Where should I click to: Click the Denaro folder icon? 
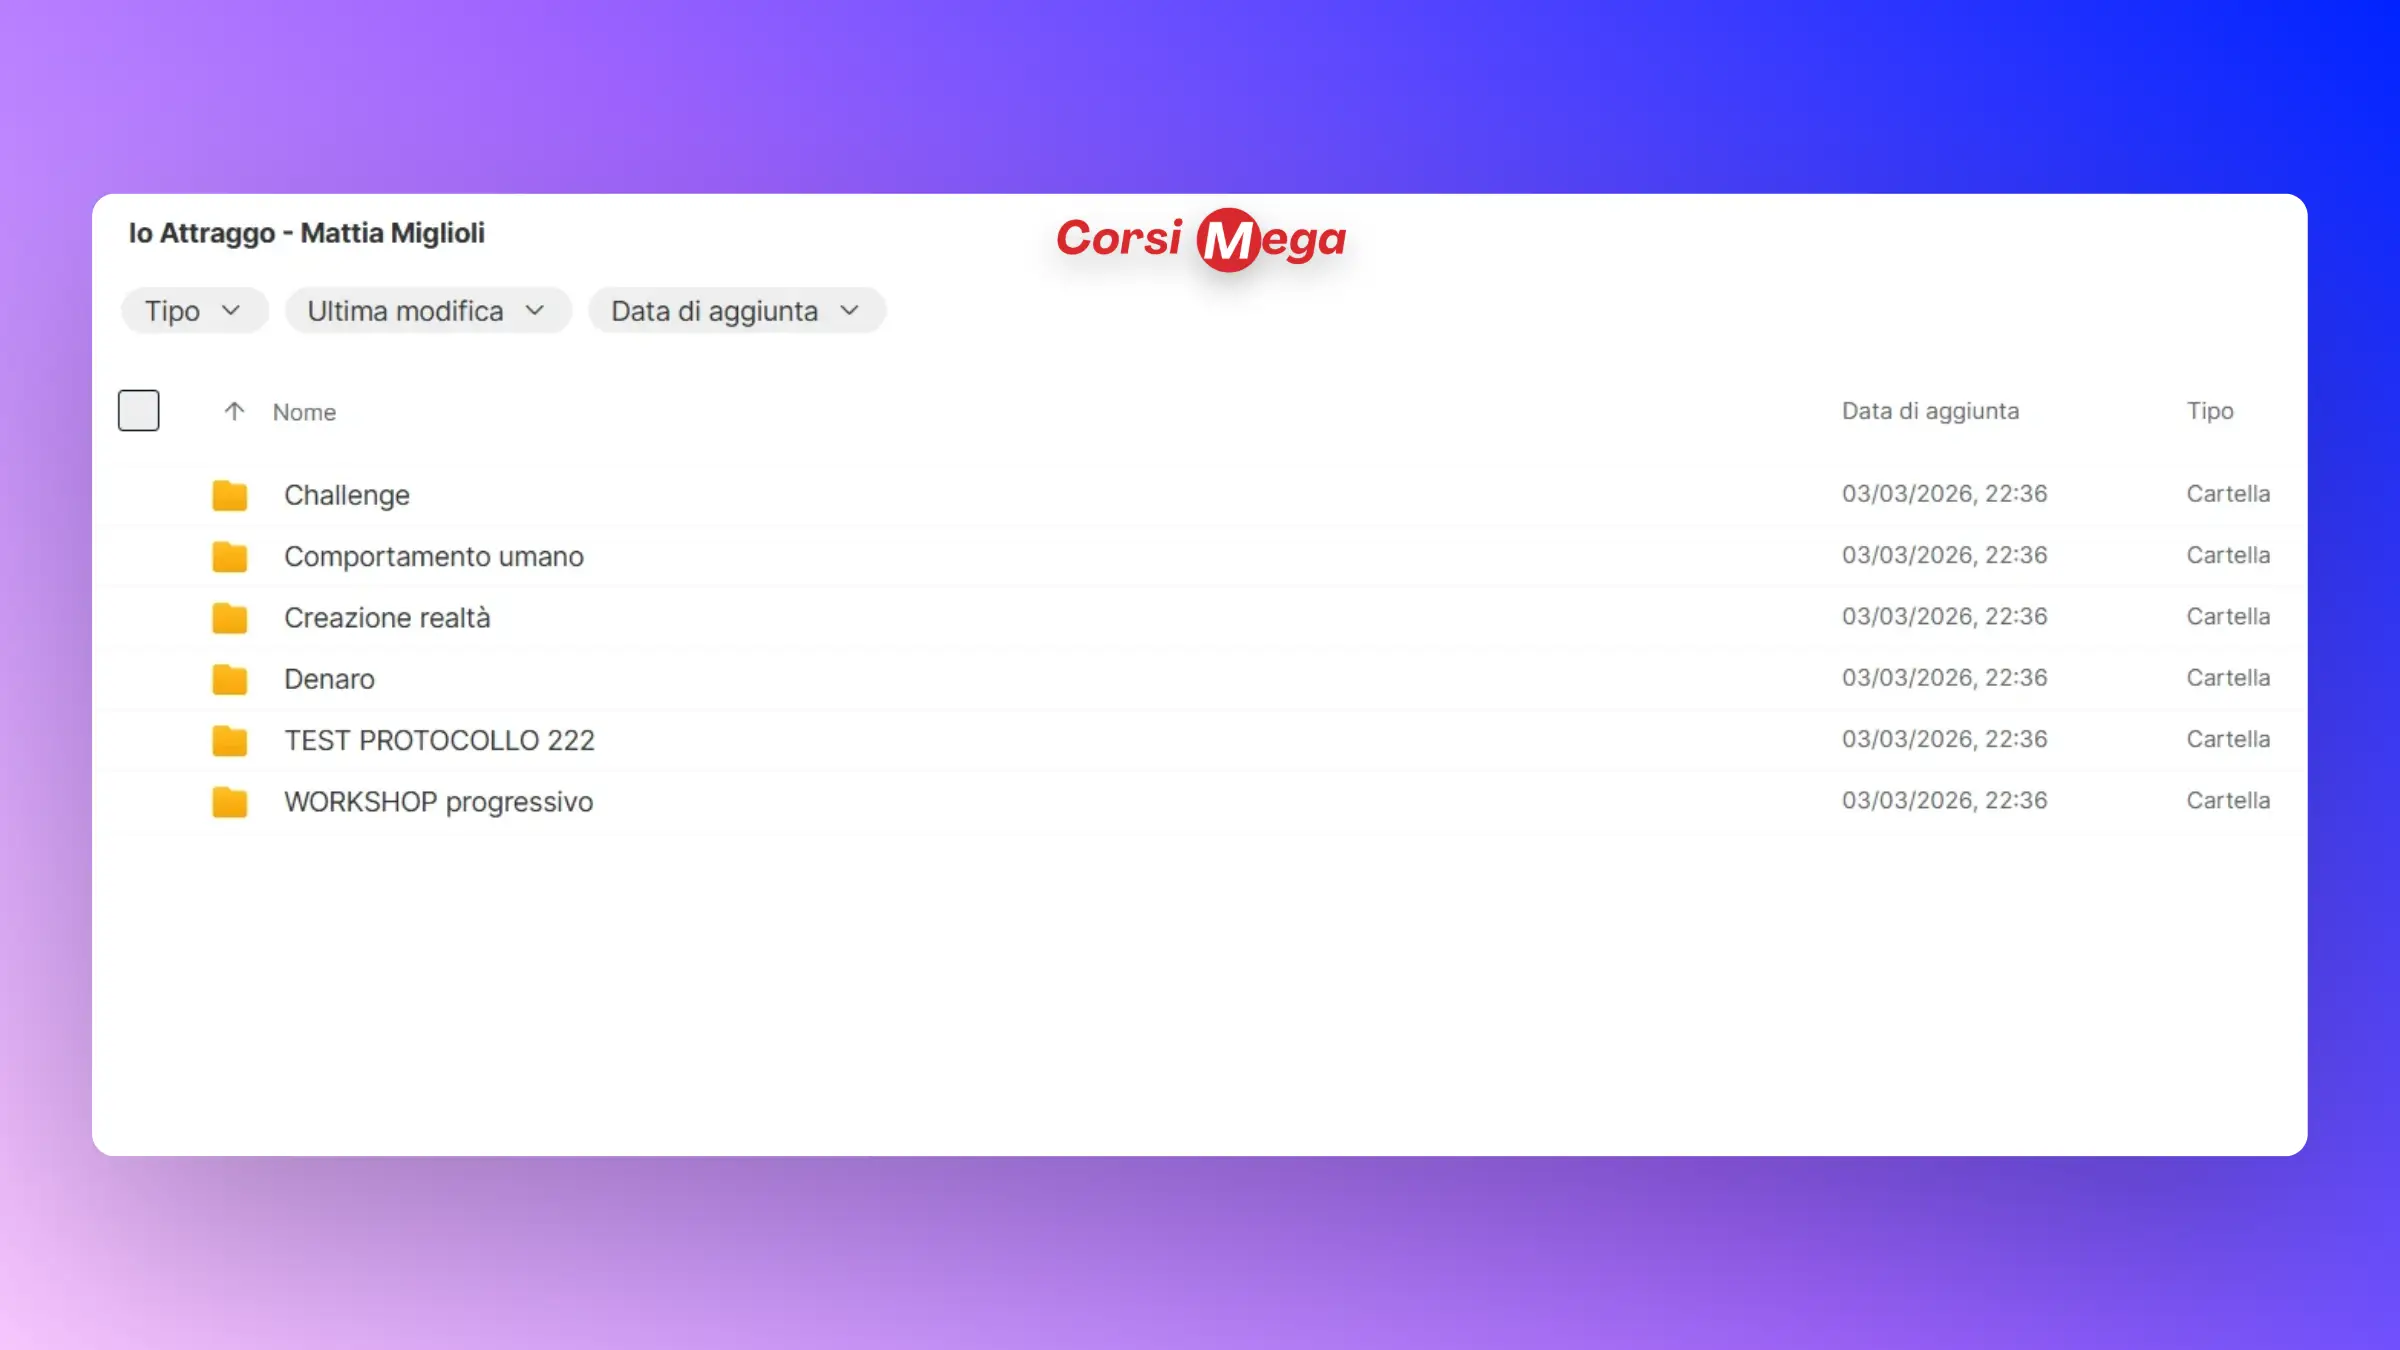click(229, 679)
